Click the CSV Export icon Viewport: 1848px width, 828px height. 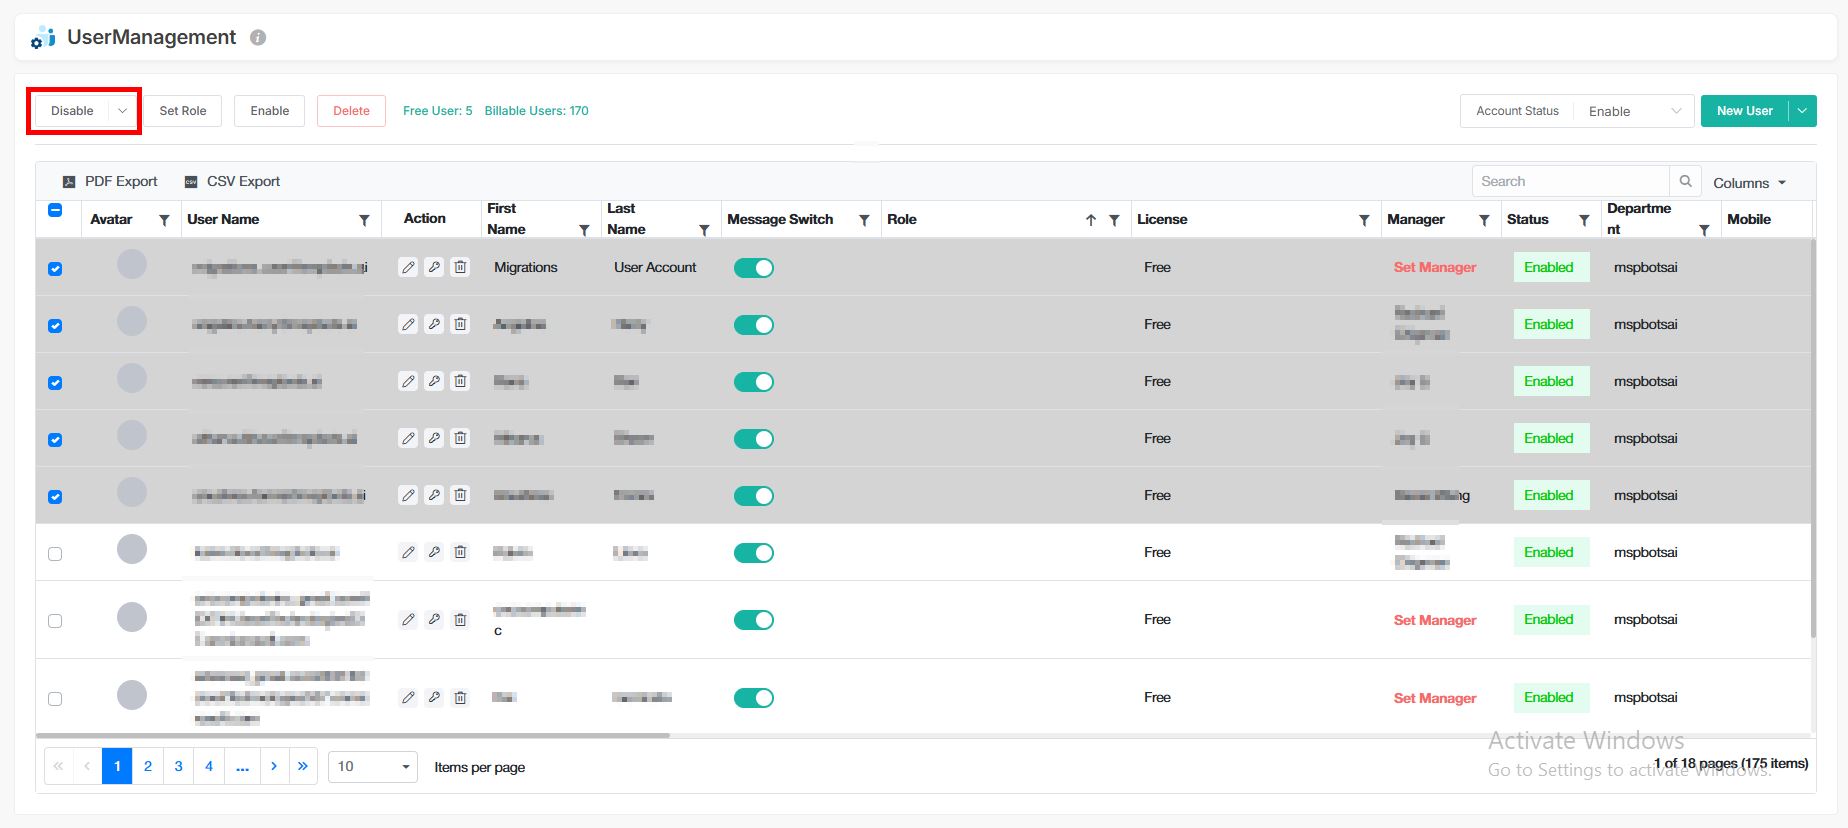pyautogui.click(x=191, y=182)
